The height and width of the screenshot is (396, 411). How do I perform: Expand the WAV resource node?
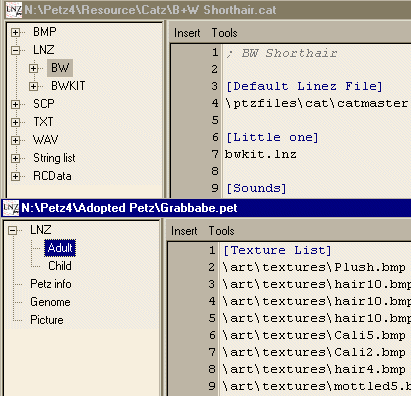pyautogui.click(x=15, y=140)
